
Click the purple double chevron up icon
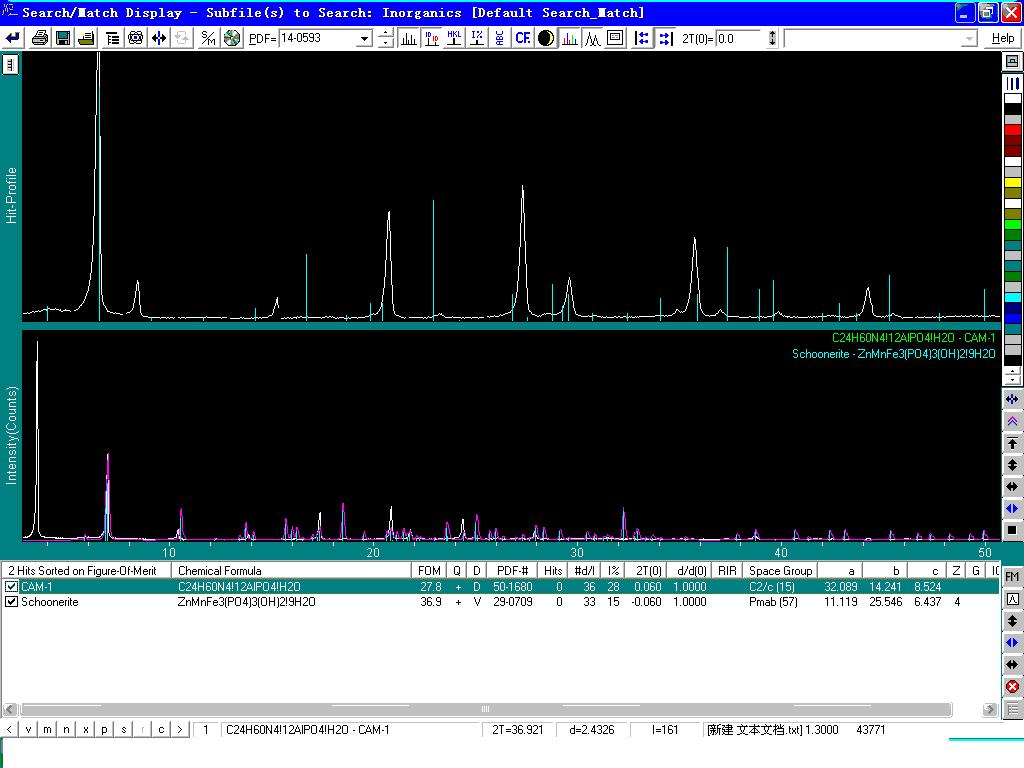(1012, 421)
